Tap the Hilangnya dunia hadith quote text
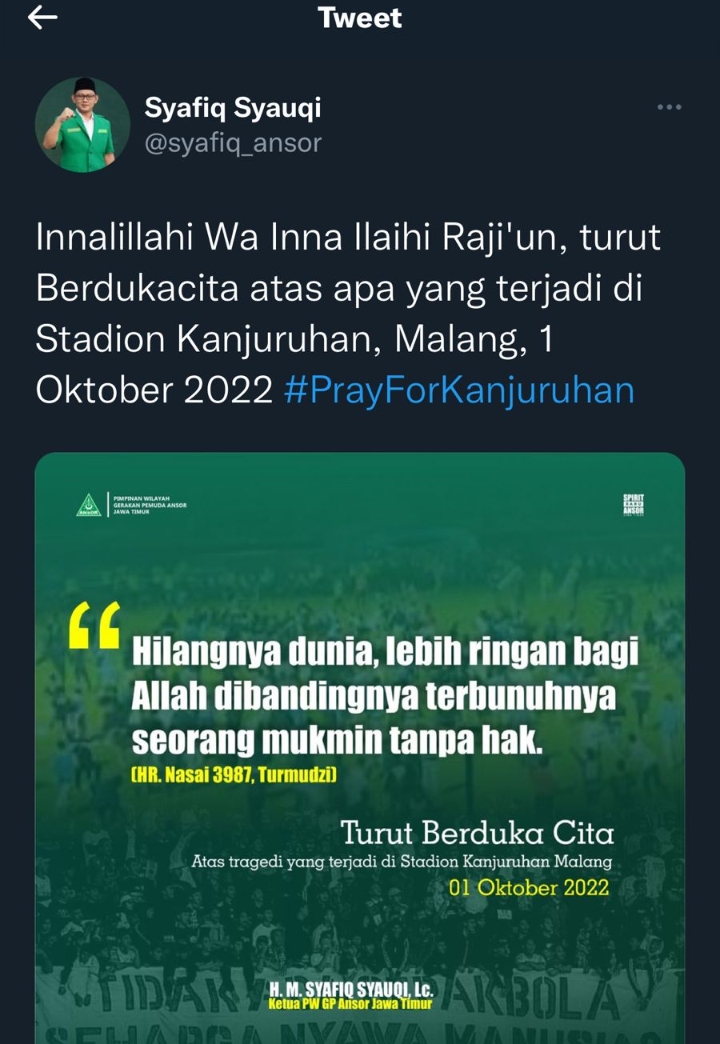This screenshot has width=720, height=1044. (385, 696)
